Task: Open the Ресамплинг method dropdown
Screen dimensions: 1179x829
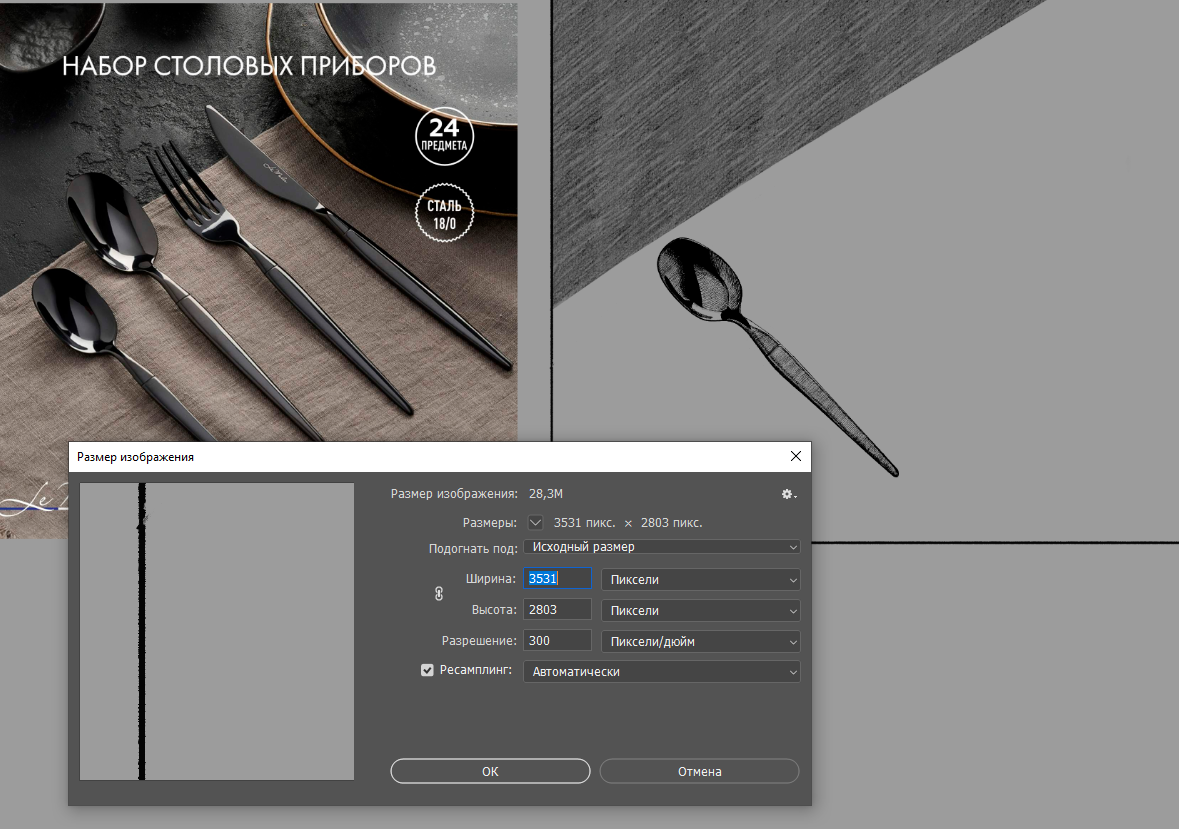Action: tap(662, 672)
